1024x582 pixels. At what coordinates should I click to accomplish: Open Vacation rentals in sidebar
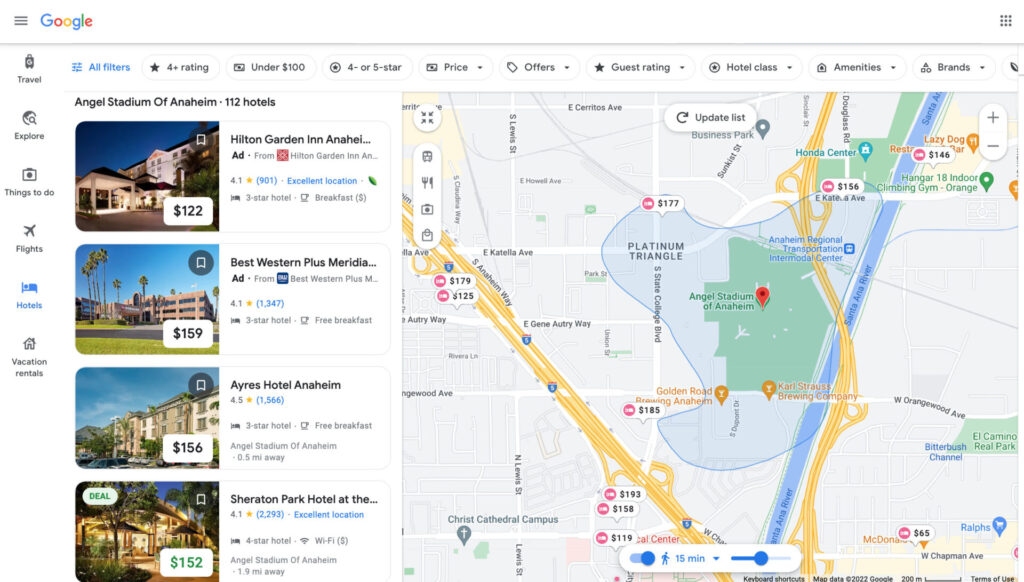29,357
